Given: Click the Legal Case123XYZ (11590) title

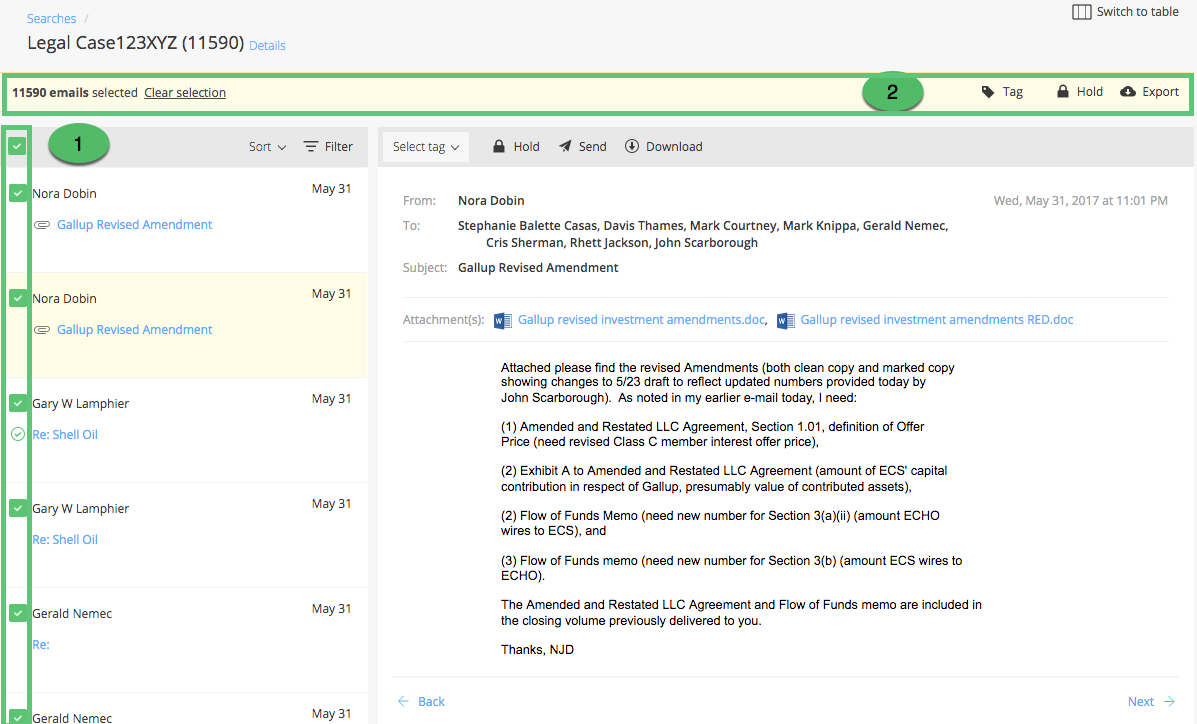Looking at the screenshot, I should pos(136,43).
